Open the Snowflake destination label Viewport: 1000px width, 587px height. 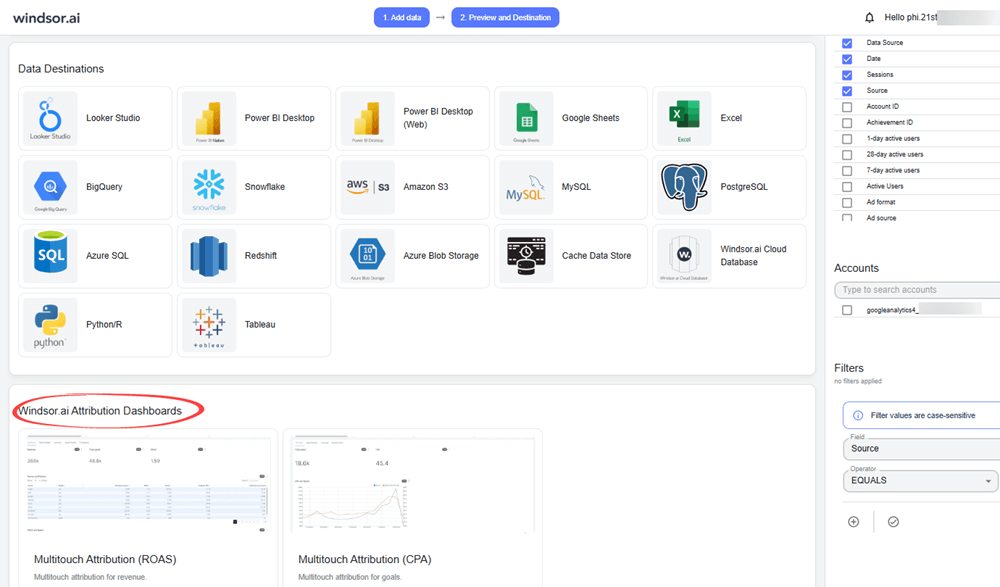click(x=265, y=187)
